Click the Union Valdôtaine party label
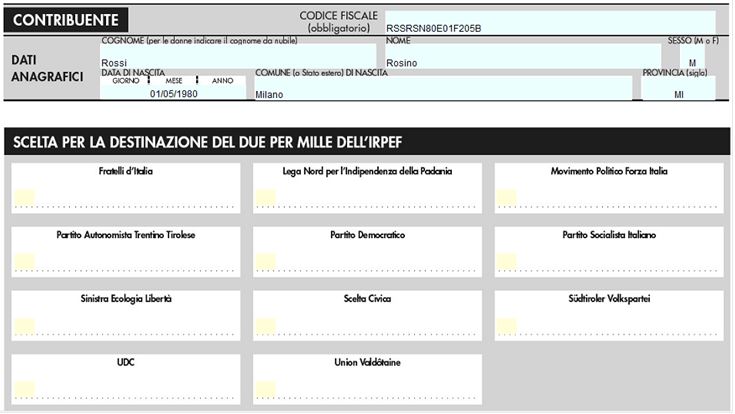The image size is (735, 414). click(x=368, y=362)
